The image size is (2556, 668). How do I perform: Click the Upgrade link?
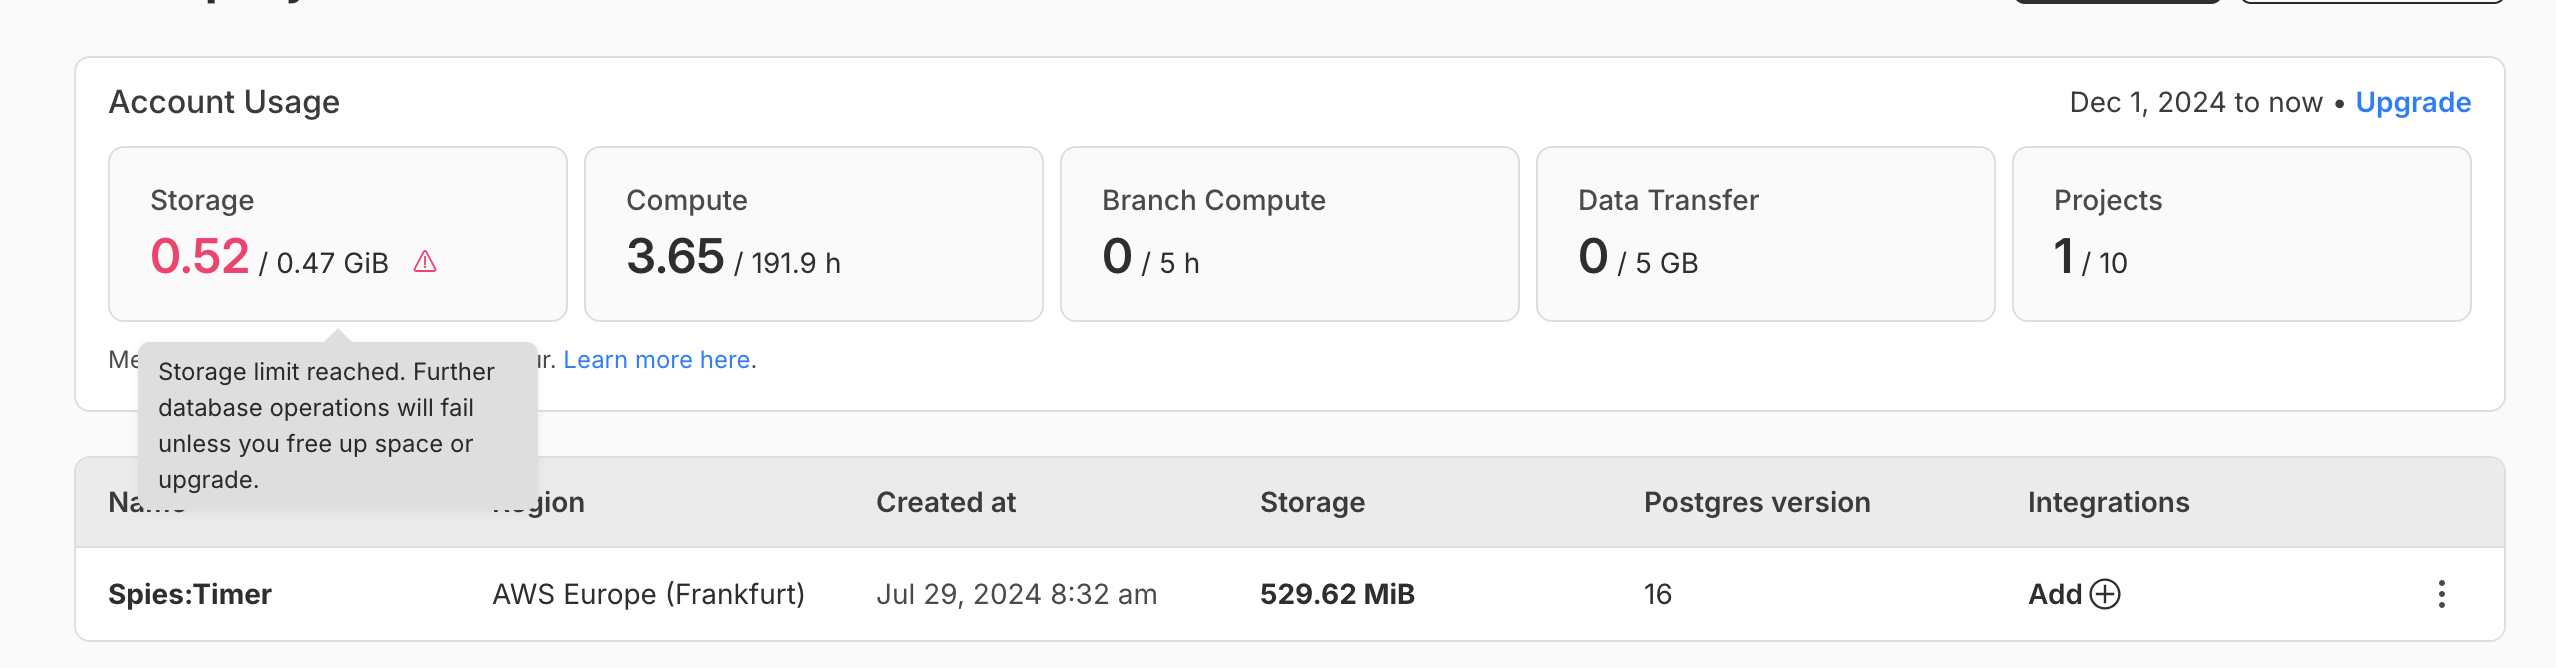click(2412, 102)
